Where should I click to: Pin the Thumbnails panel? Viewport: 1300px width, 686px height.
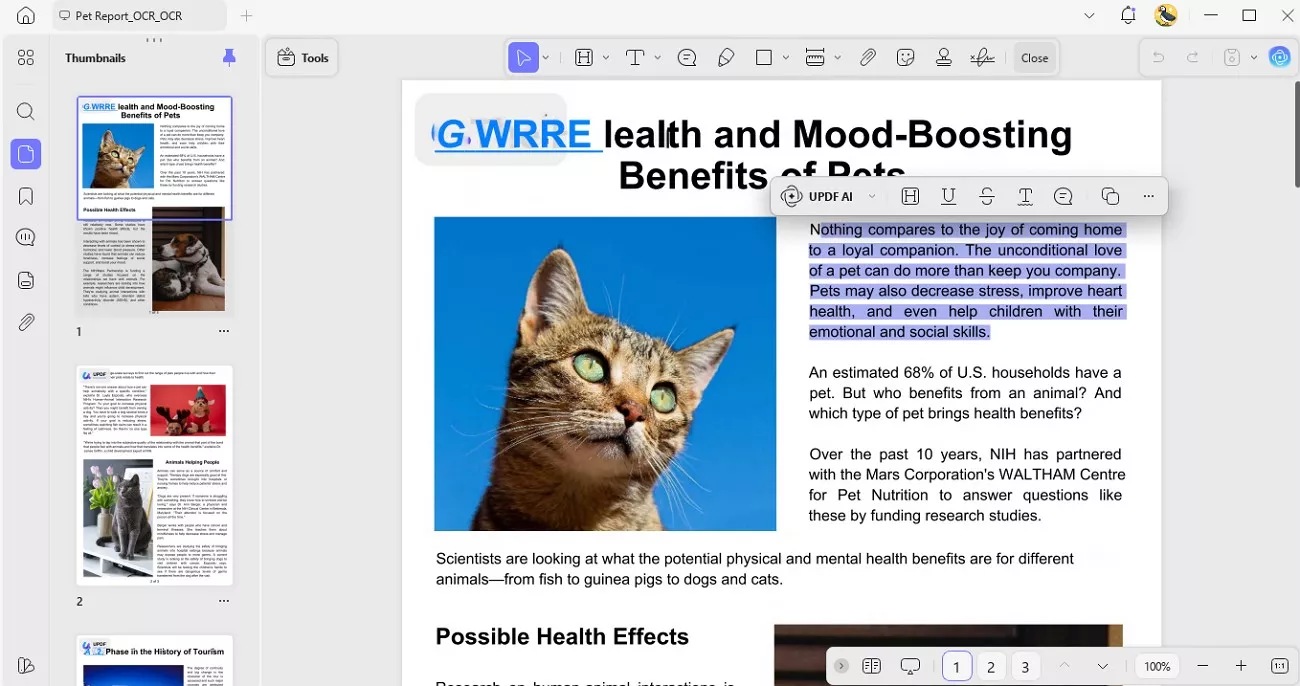point(229,58)
